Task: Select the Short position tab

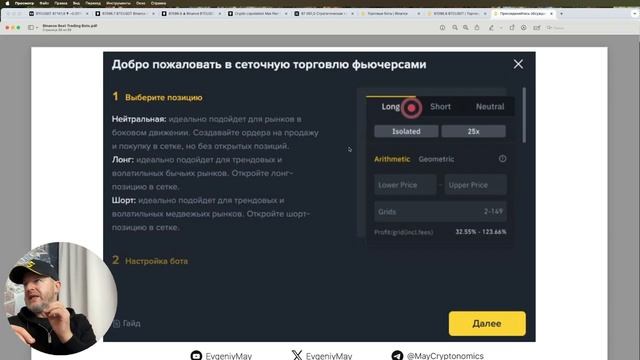Action: click(x=440, y=107)
